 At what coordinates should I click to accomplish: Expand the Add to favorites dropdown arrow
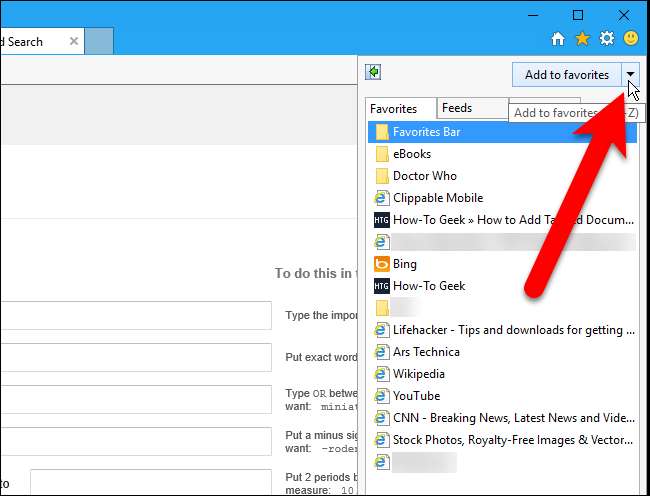[x=629, y=75]
